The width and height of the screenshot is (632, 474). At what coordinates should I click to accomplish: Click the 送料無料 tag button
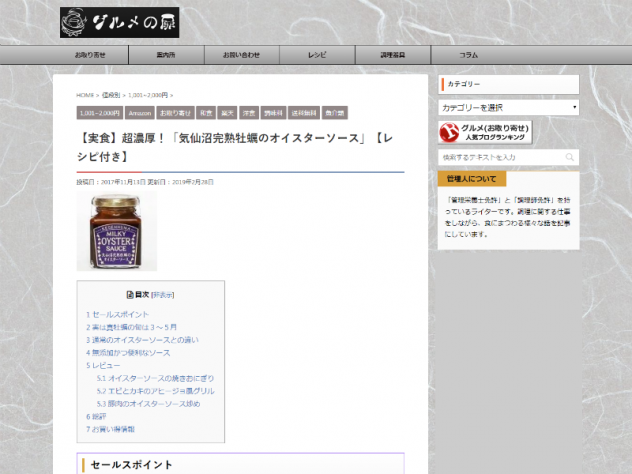tap(304, 113)
